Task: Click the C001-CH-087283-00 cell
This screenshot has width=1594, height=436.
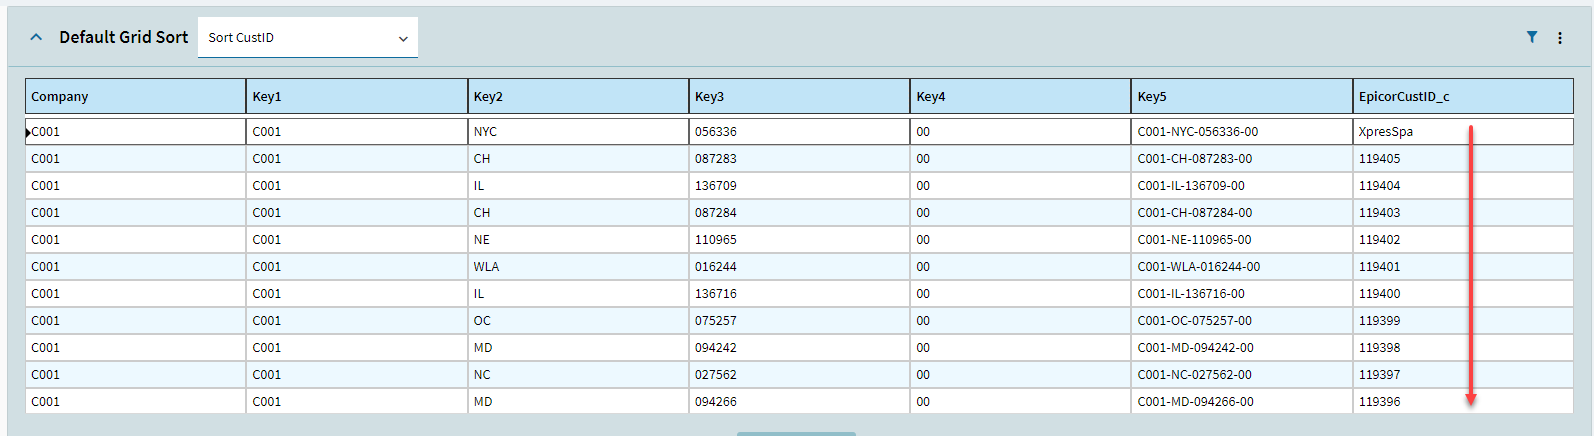Action: (x=1242, y=159)
